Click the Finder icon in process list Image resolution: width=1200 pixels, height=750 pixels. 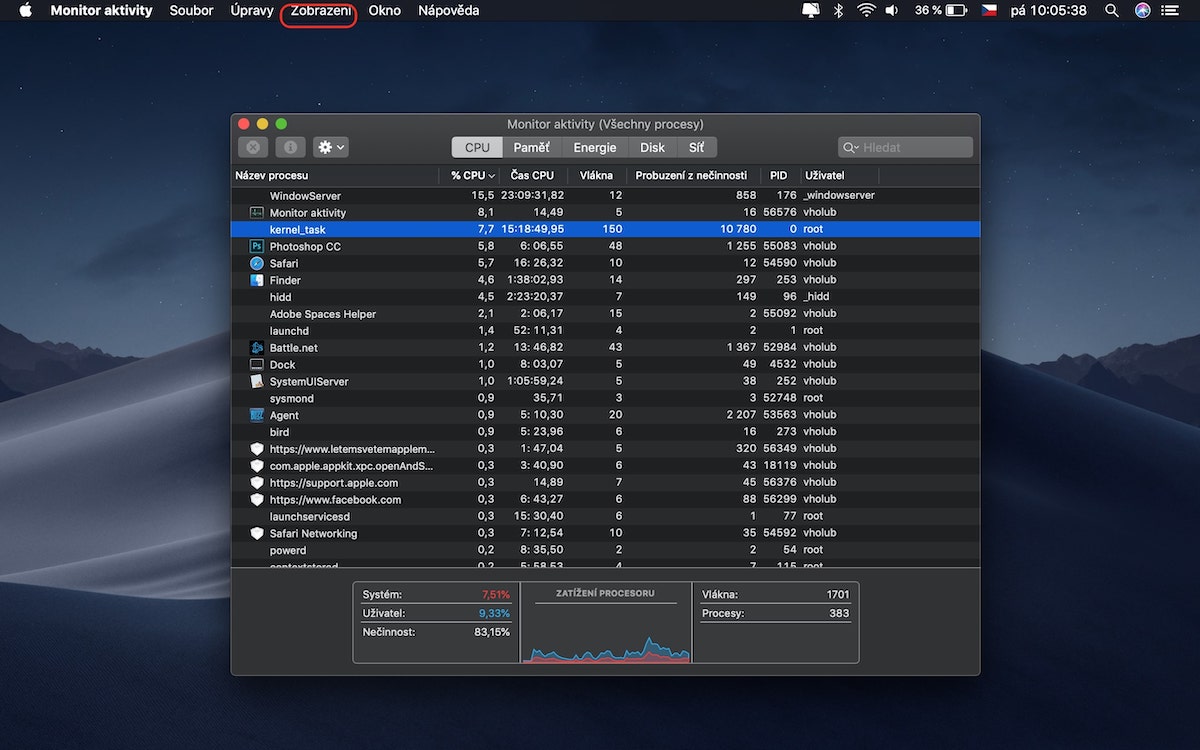[257, 280]
